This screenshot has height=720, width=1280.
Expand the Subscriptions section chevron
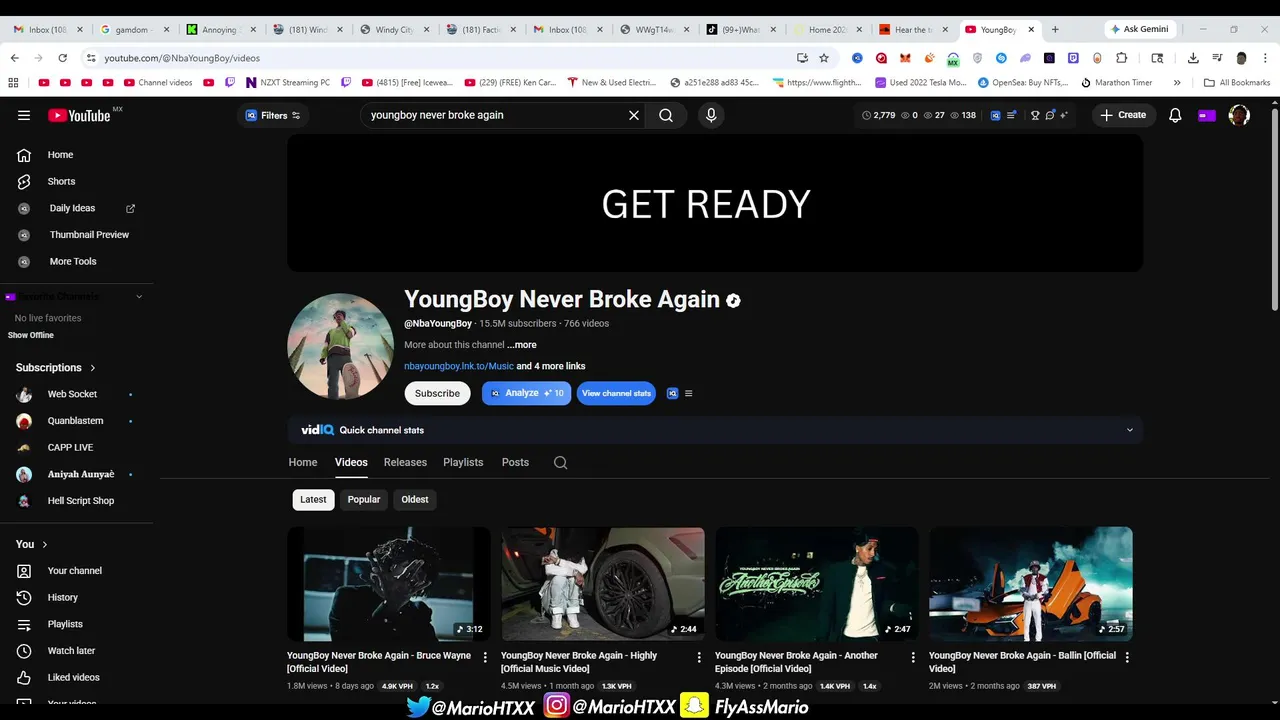point(93,368)
